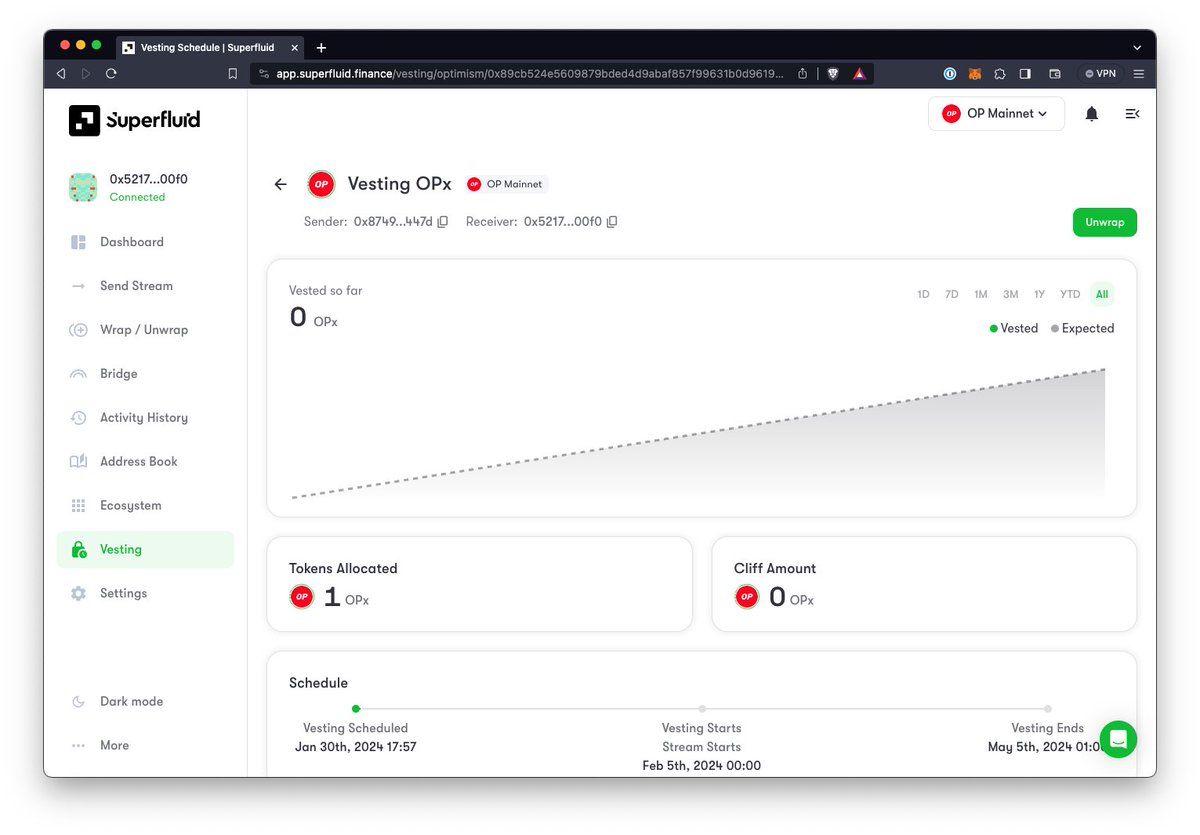
Task: Click the Send Stream arrow icon
Action: click(x=78, y=286)
